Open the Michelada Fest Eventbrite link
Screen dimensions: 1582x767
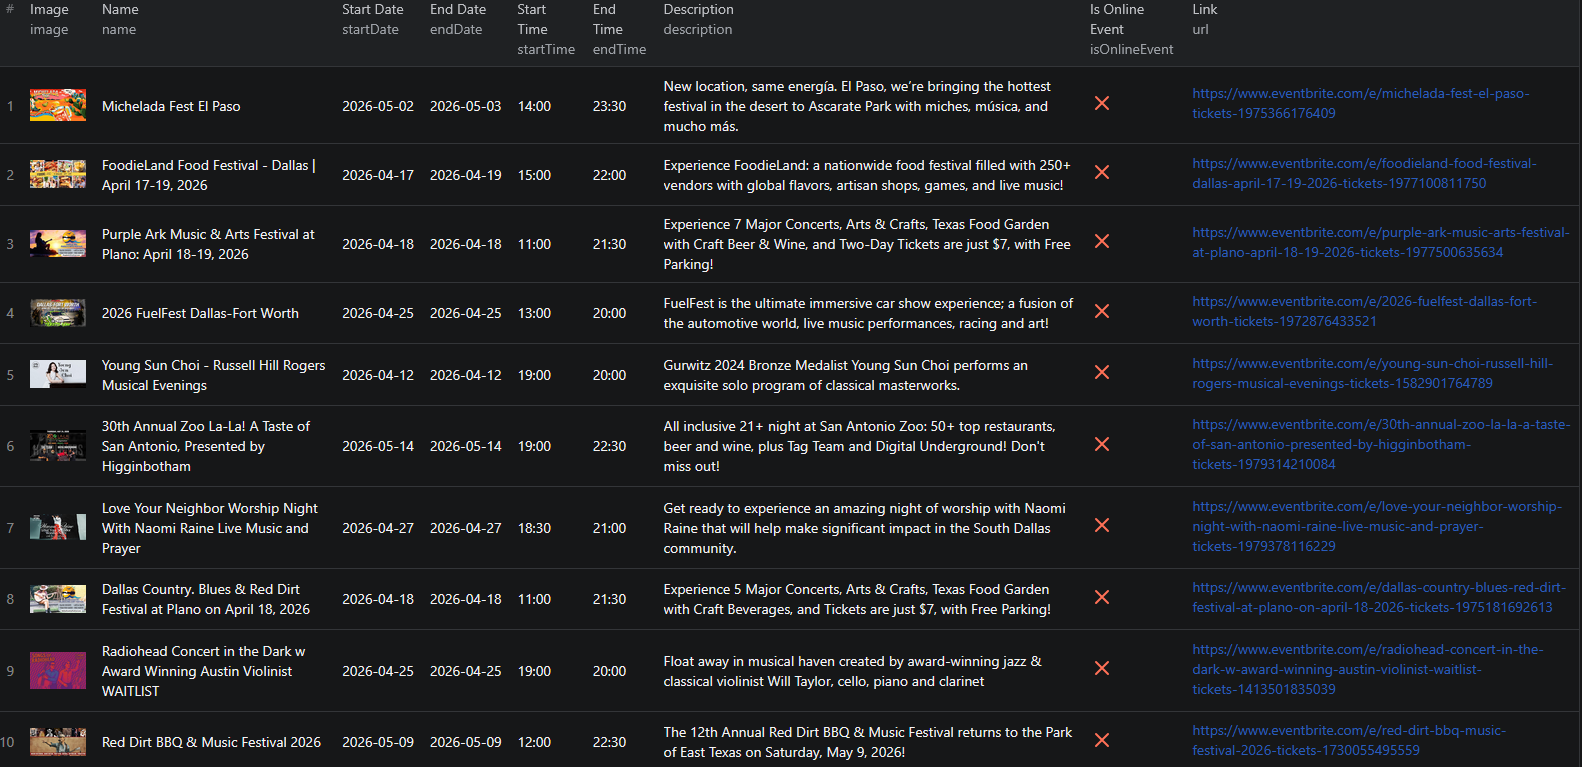pos(1360,104)
